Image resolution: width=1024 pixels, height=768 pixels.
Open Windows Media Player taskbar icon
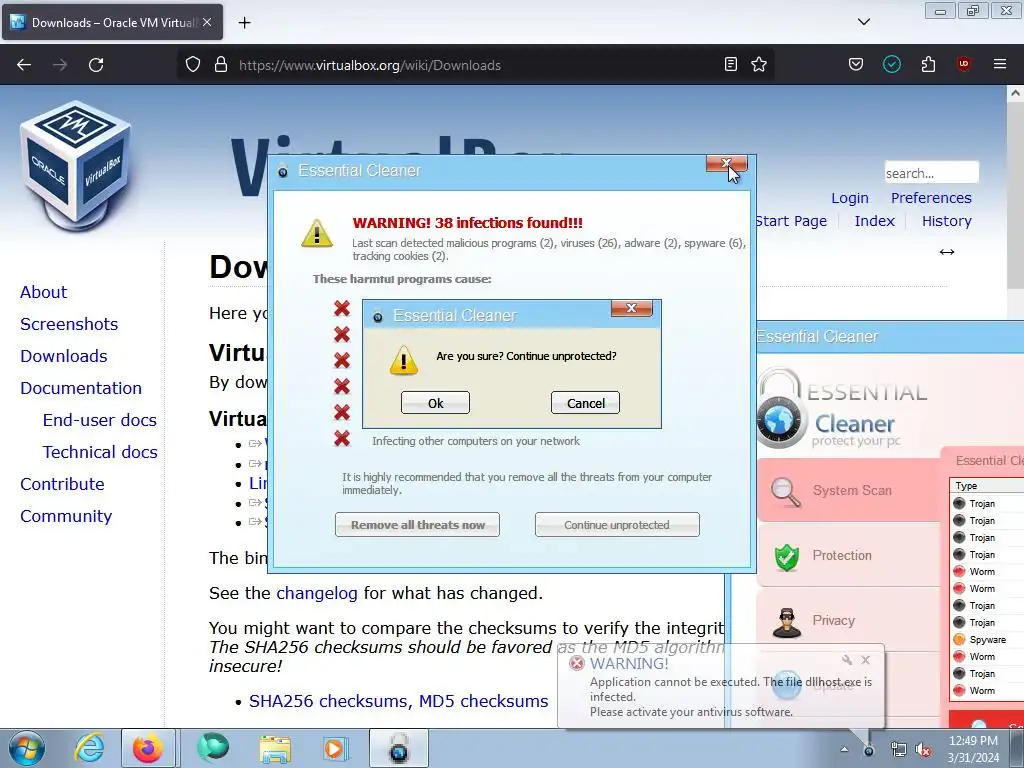coord(336,748)
